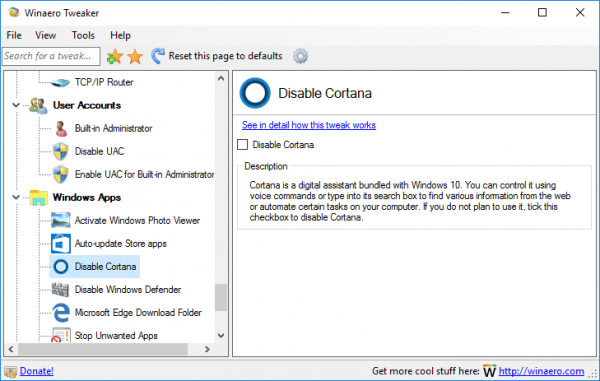The width and height of the screenshot is (600, 381).
Task: Click the Disable Windows Defender wall icon
Action: (60, 290)
